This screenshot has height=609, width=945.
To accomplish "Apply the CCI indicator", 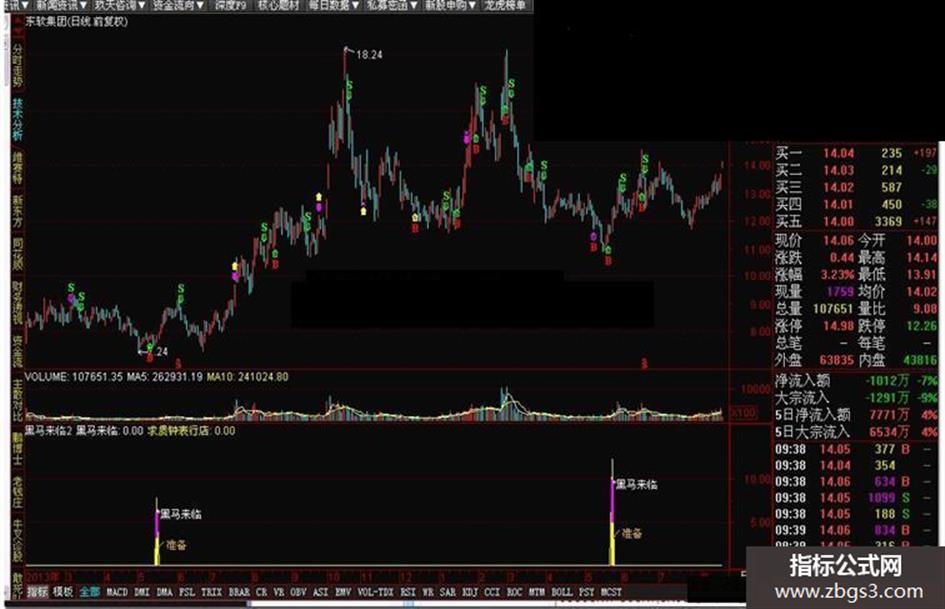I will pos(492,592).
